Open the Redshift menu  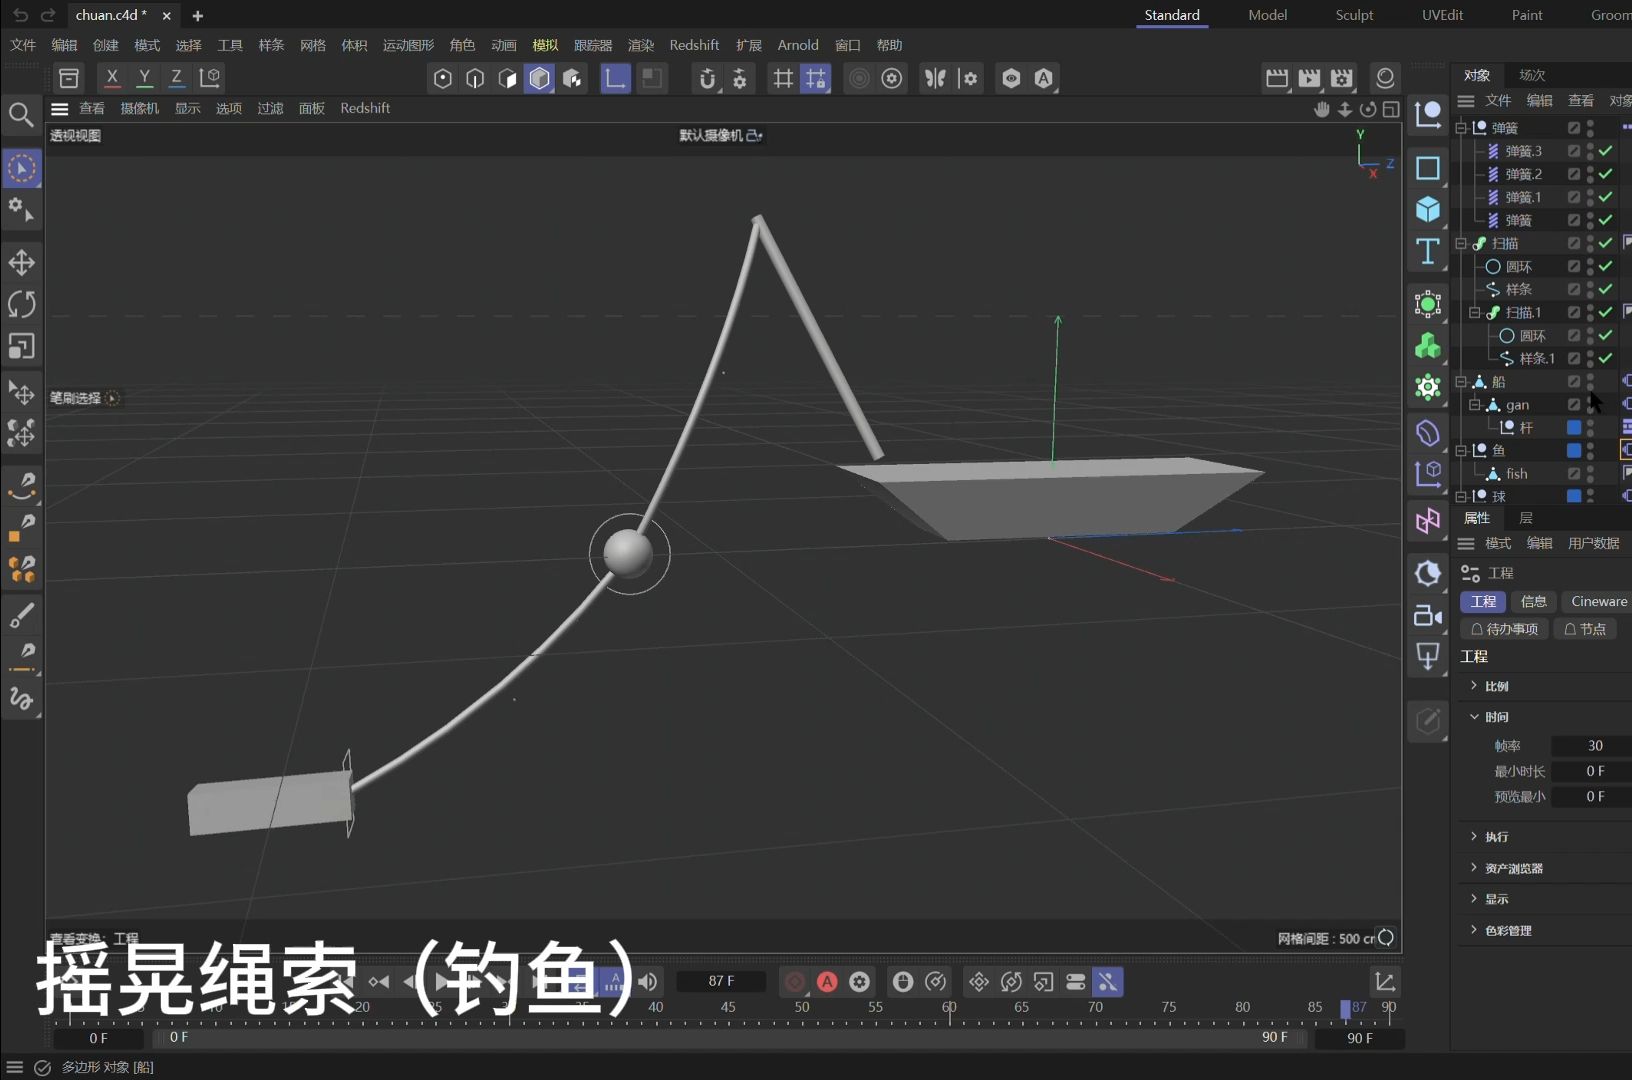tap(694, 44)
